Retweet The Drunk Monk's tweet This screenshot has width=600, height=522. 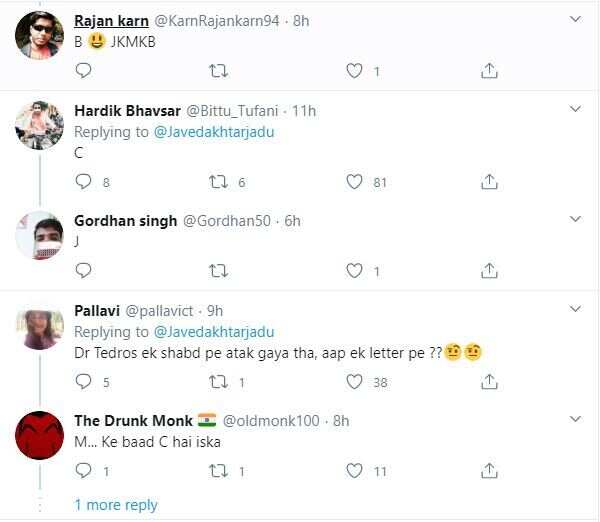coord(218,470)
